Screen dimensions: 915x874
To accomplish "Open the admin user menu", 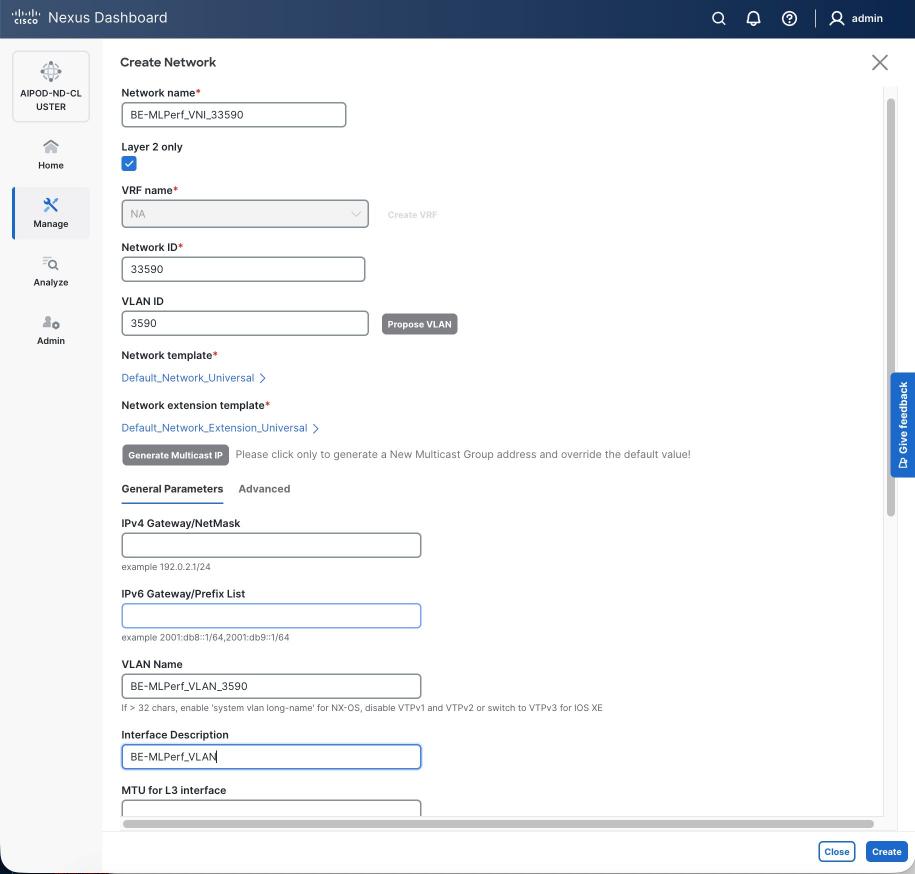I will [855, 18].
